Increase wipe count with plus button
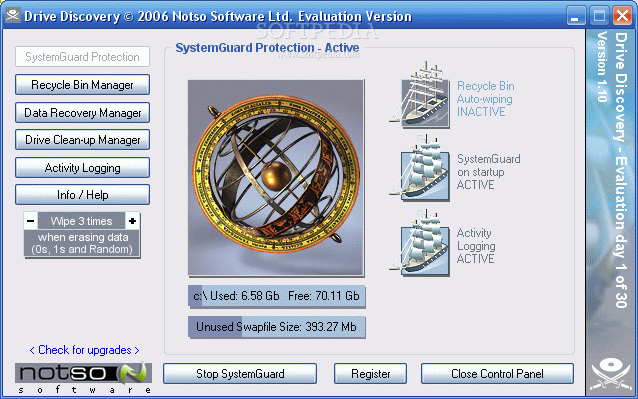638x399 pixels. [132, 221]
